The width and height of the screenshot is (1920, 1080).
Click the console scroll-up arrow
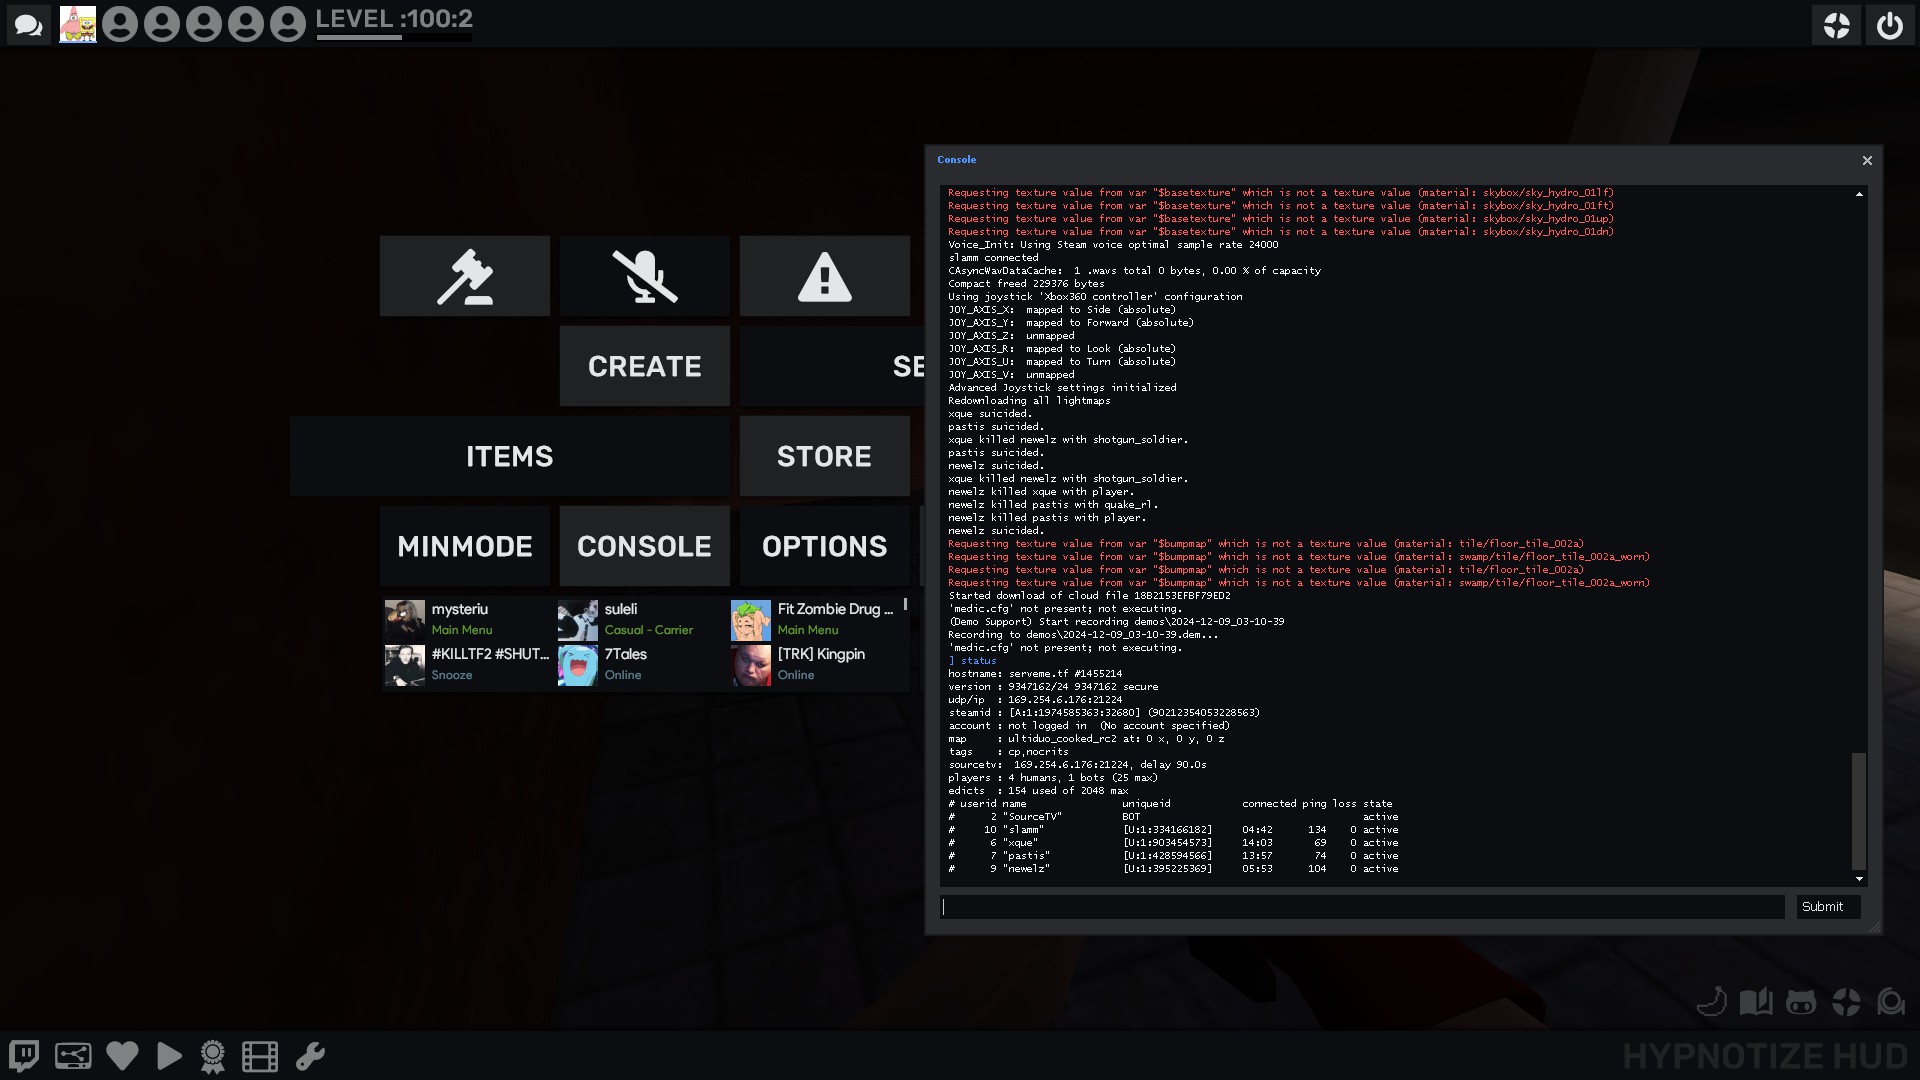(1859, 194)
